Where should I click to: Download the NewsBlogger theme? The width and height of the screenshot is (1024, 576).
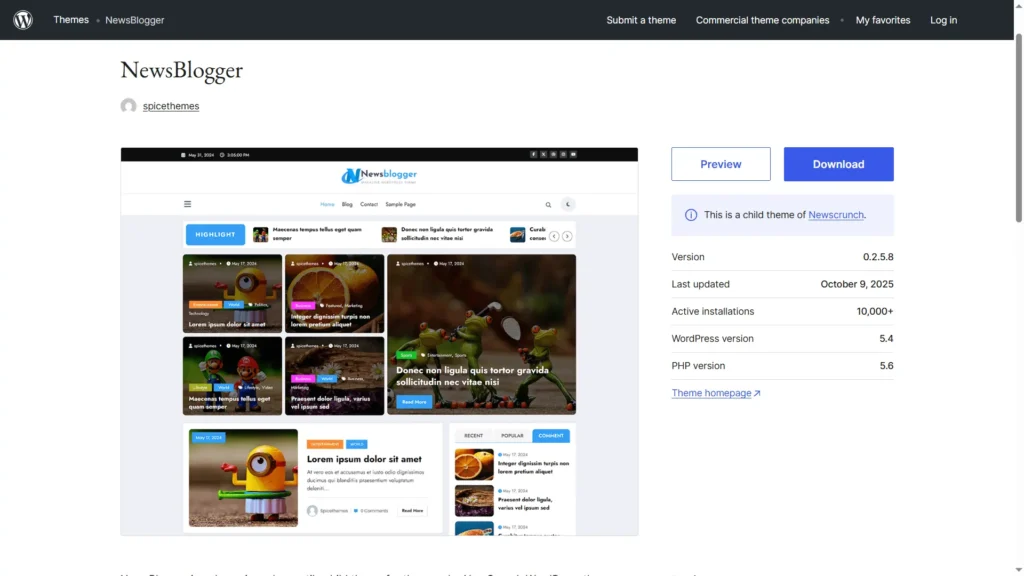click(839, 164)
